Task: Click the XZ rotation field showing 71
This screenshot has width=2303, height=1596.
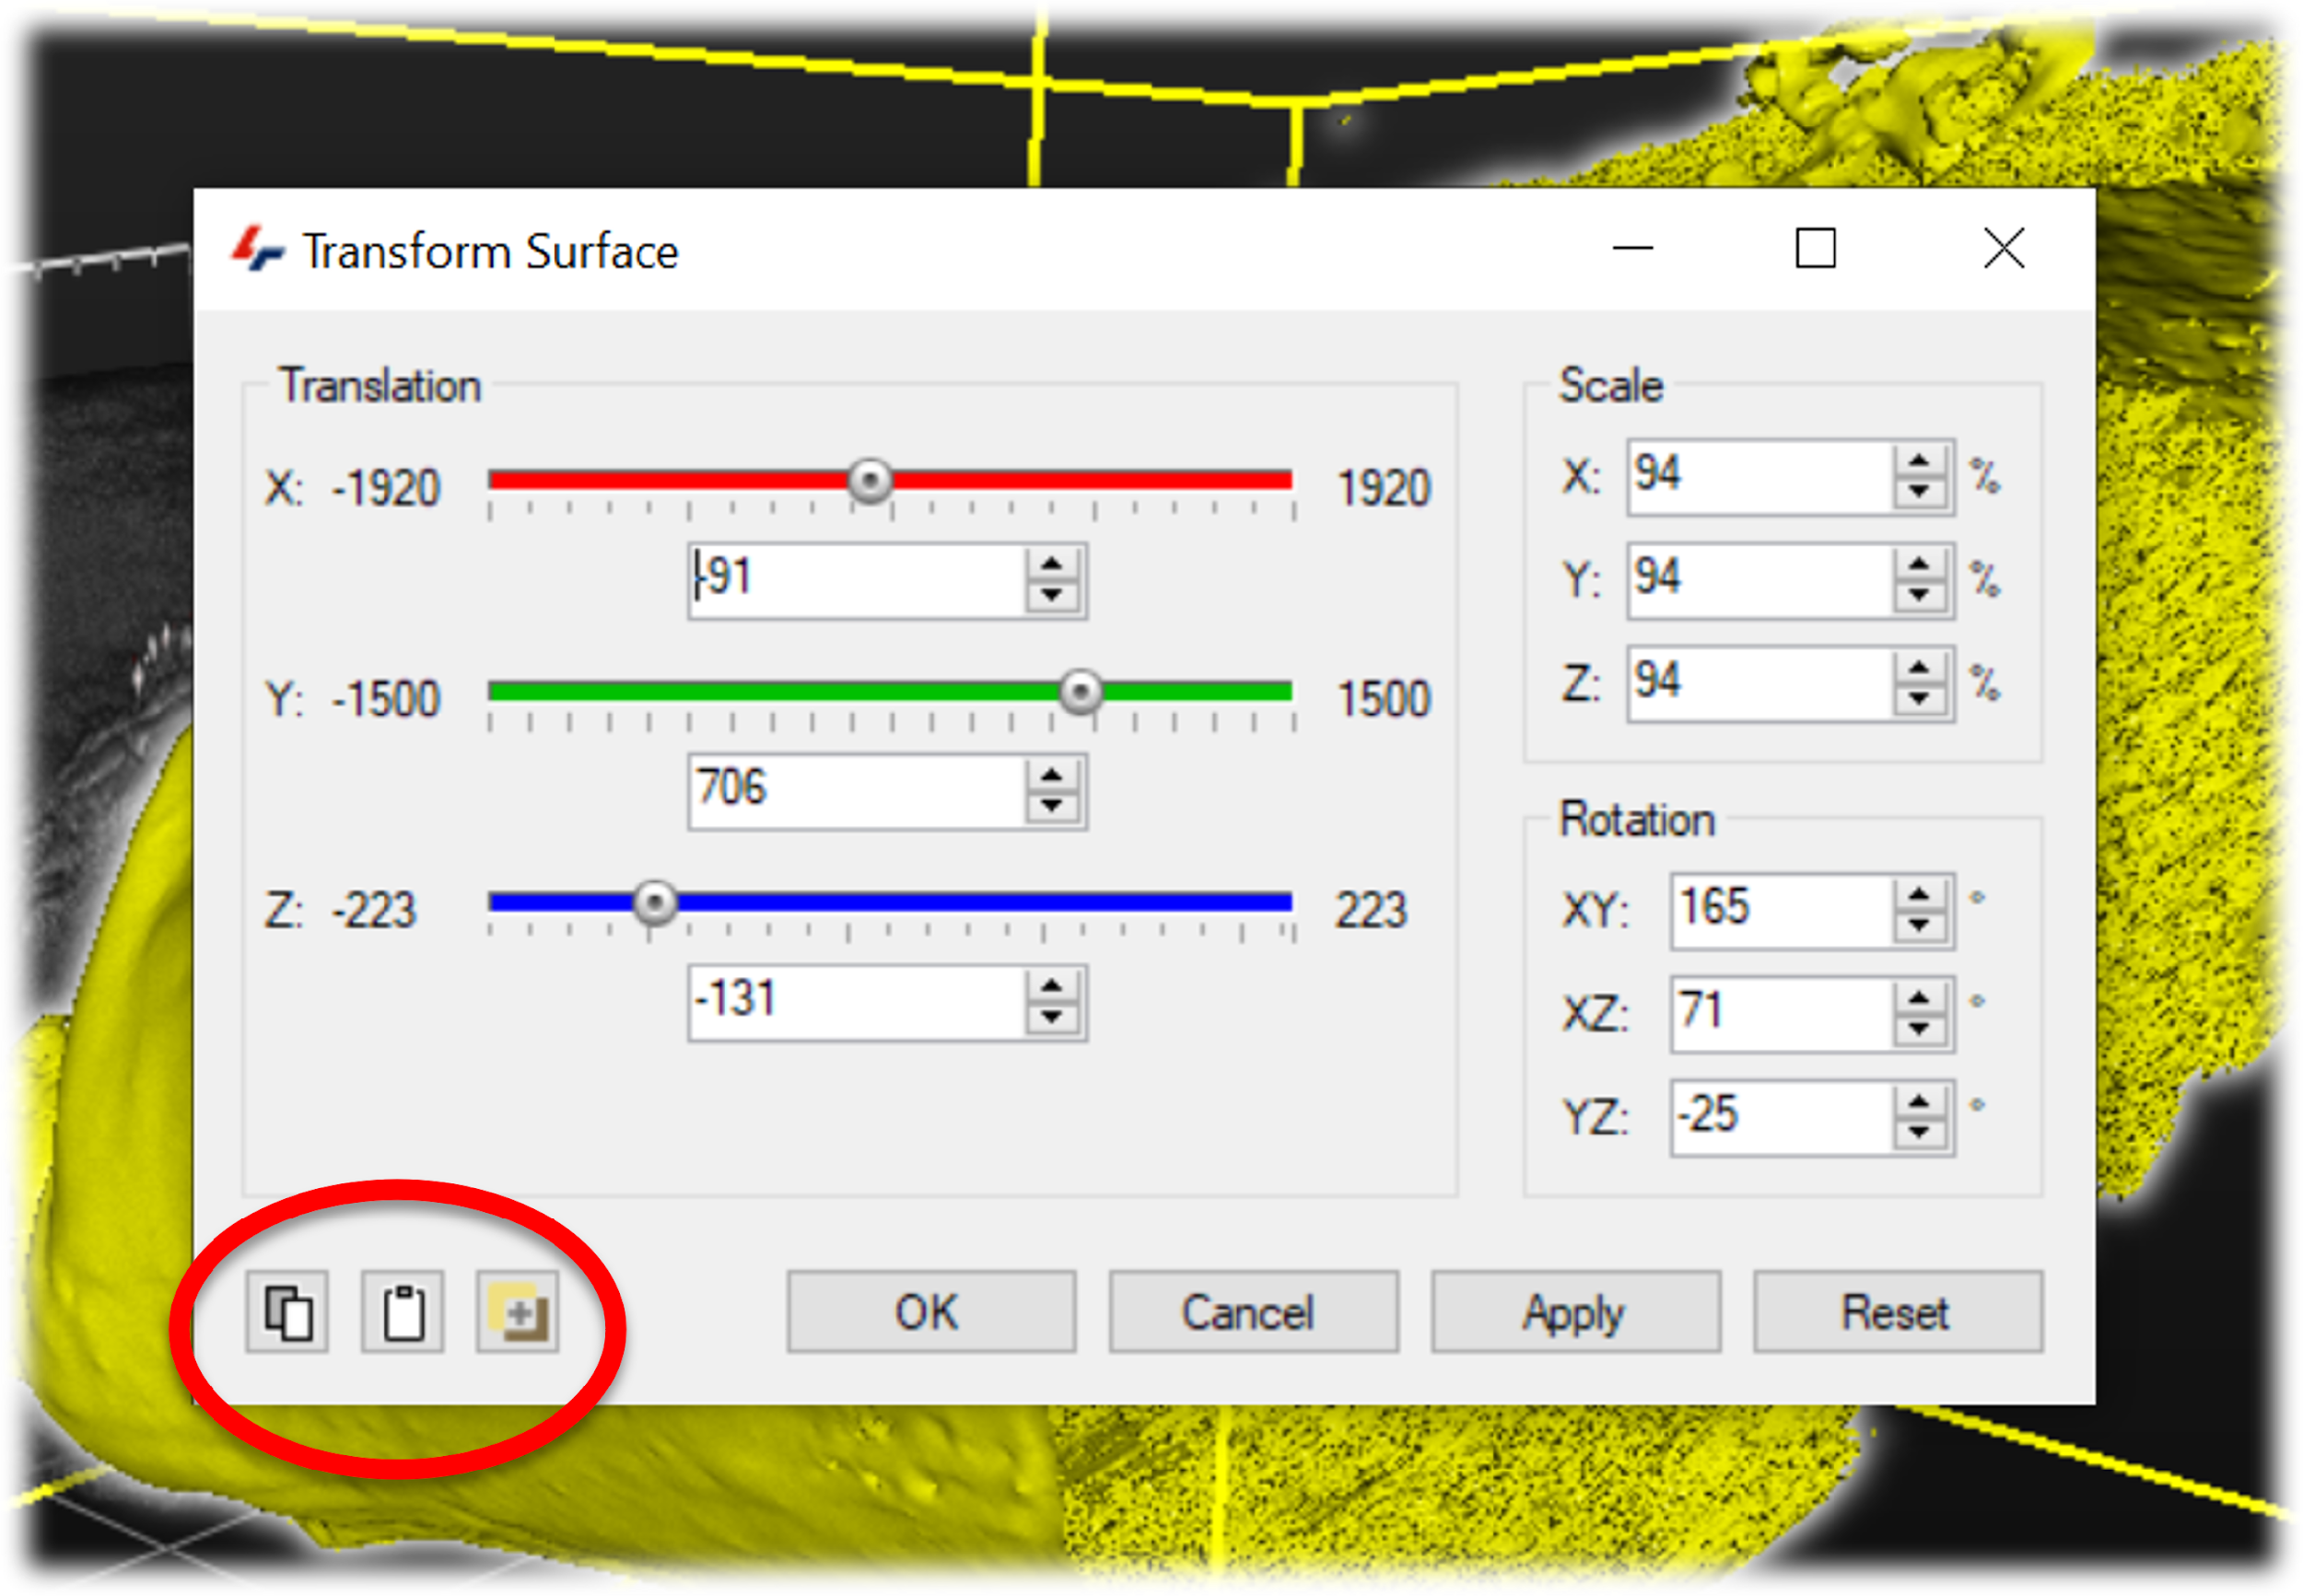Action: 1780,1012
